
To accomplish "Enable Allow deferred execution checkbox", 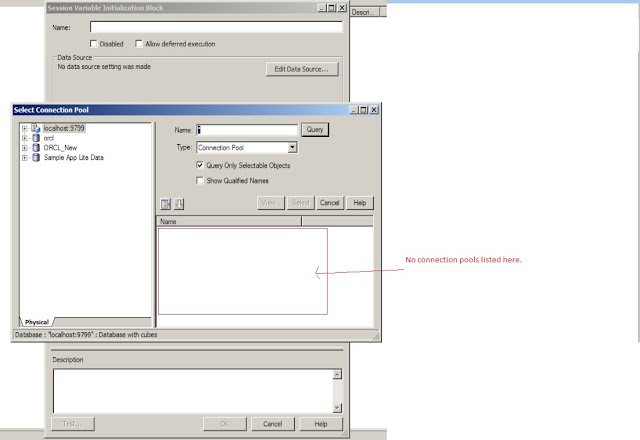I will click(139, 44).
